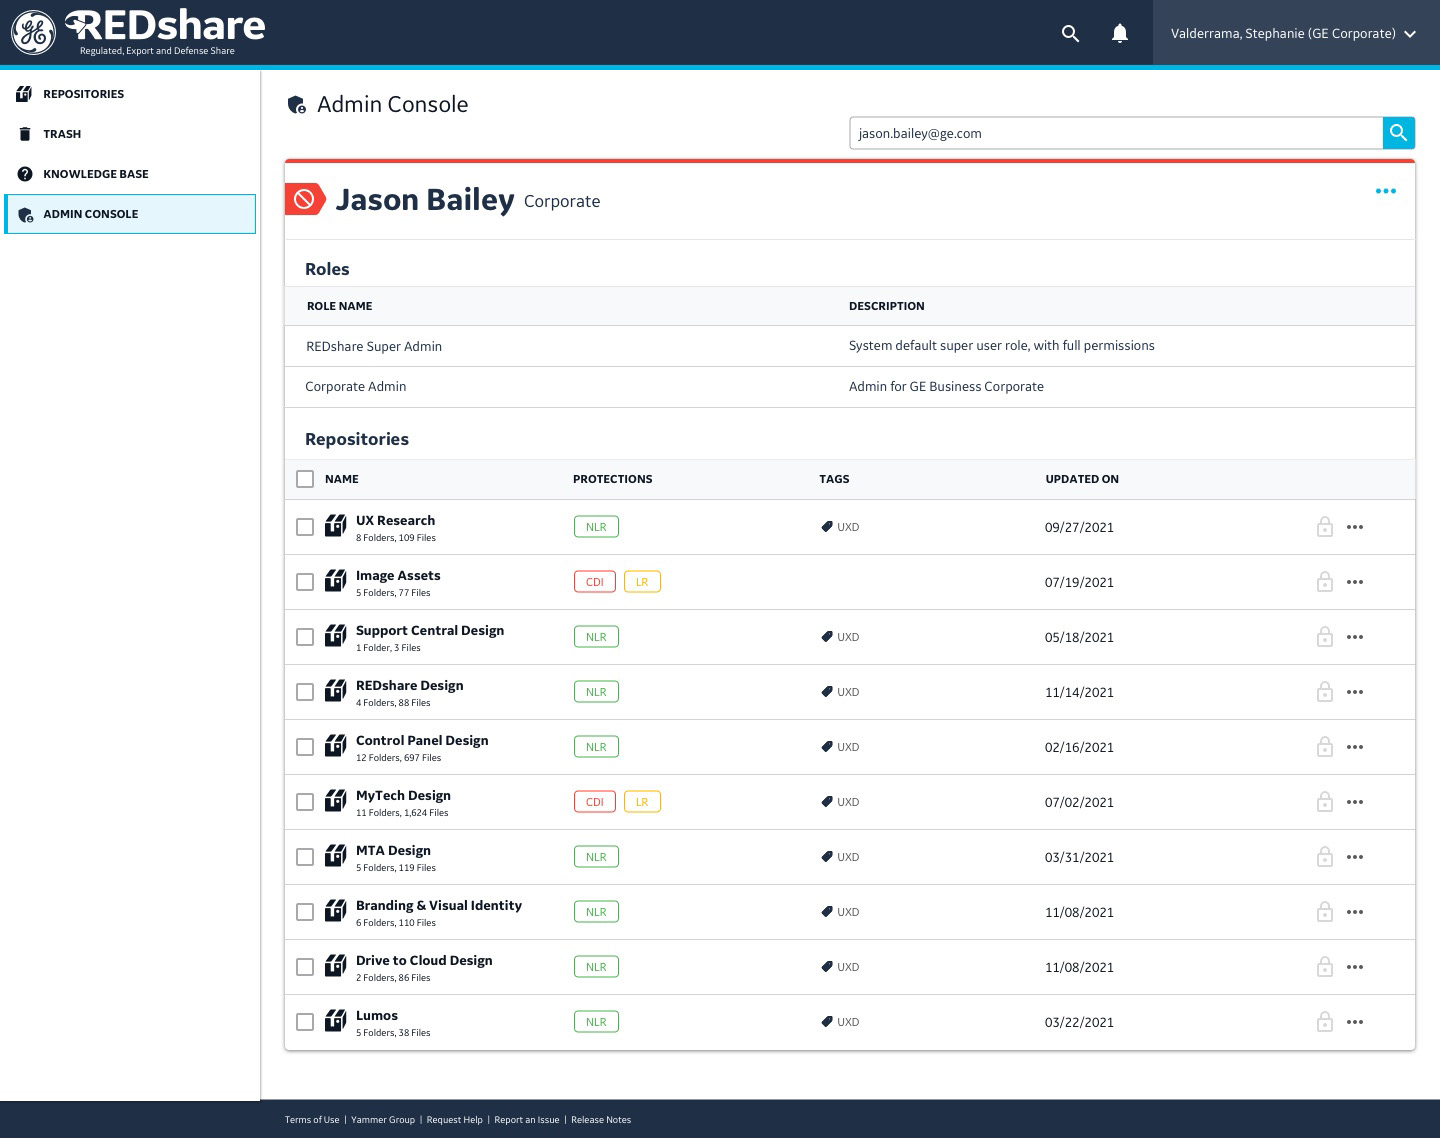Click the red blocked-user icon beside Jason Bailey
The height and width of the screenshot is (1138, 1440).
(x=305, y=199)
